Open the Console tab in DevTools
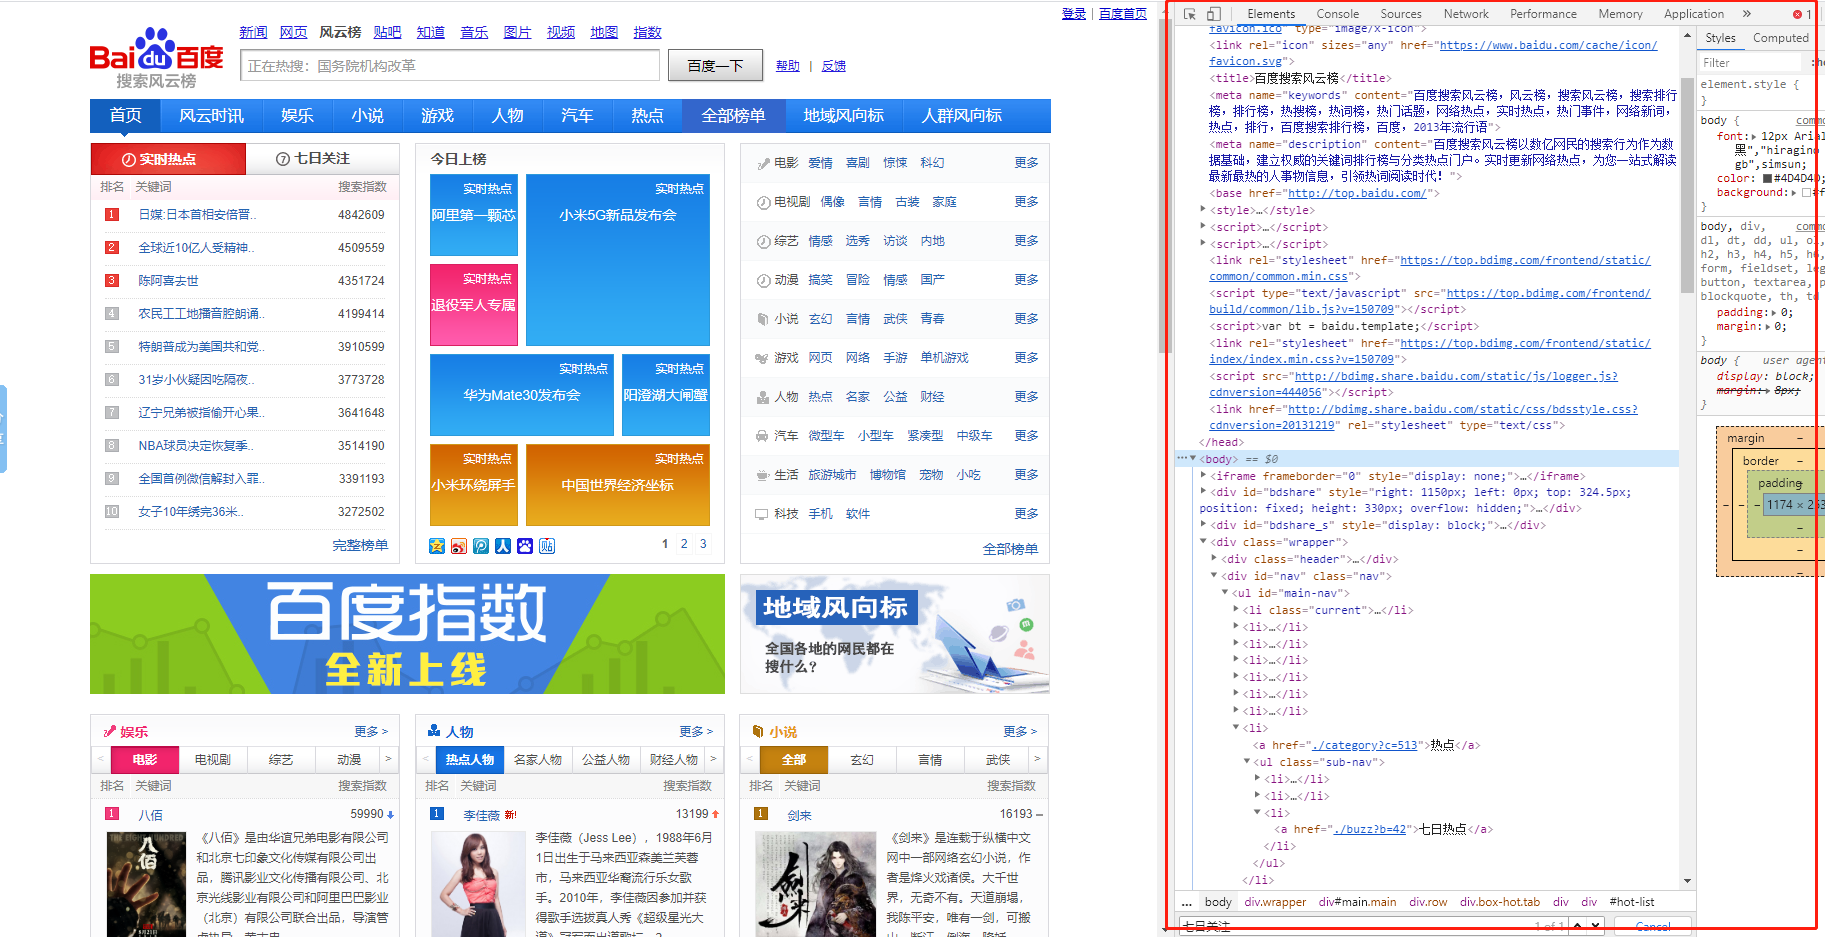Image resolution: width=1825 pixels, height=937 pixels. coord(1337,14)
